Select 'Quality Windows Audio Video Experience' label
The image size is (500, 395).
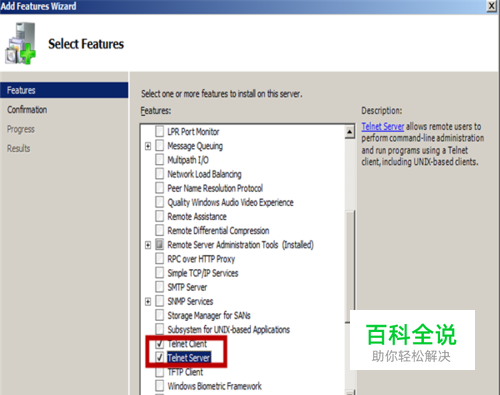point(230,202)
